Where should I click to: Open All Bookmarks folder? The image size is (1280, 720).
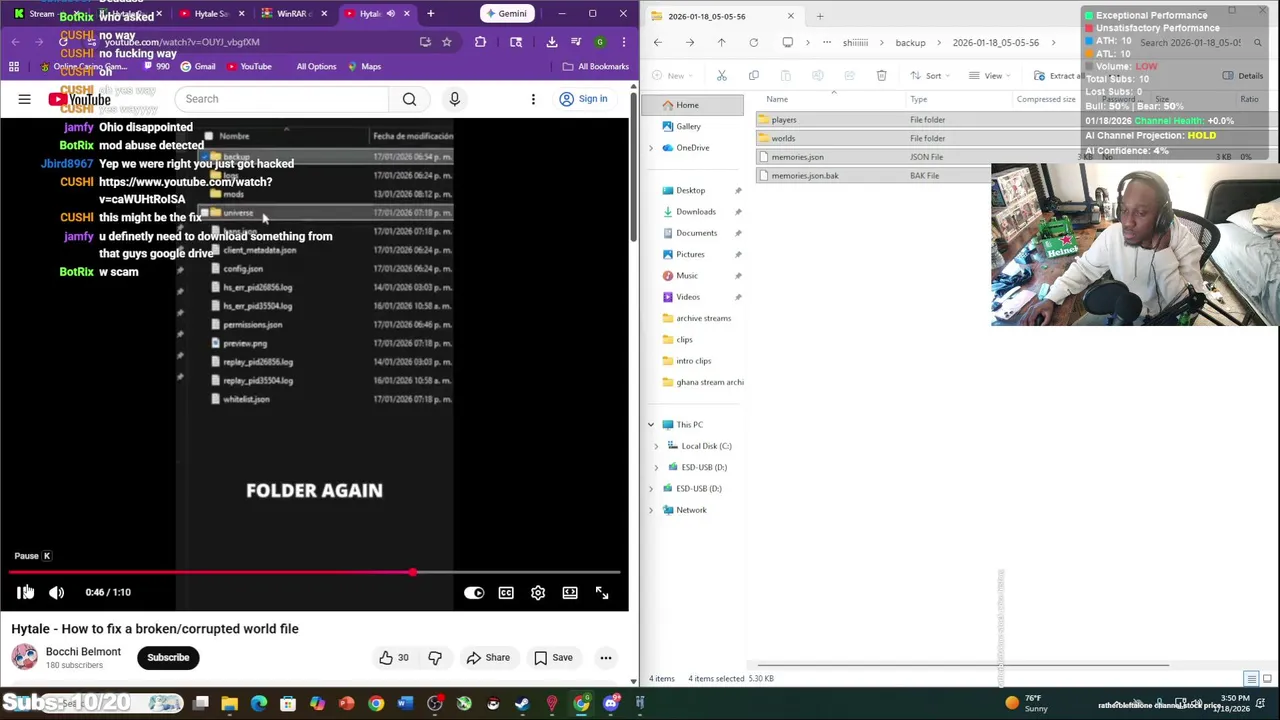click(x=596, y=67)
